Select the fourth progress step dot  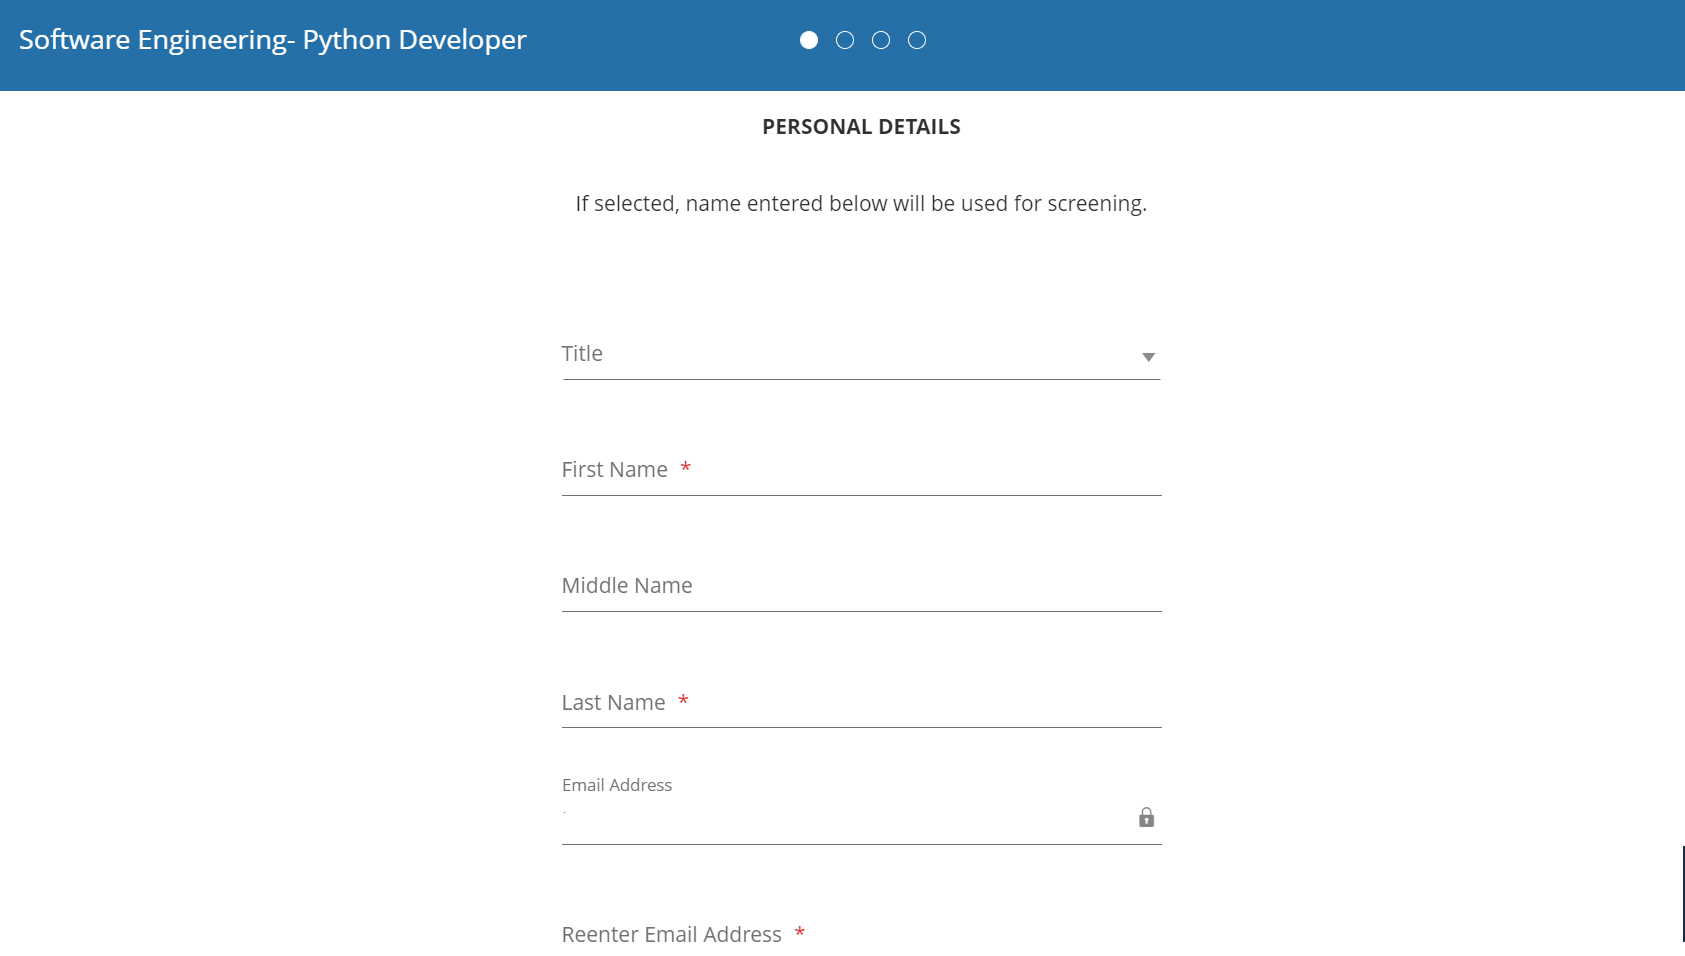coord(917,40)
